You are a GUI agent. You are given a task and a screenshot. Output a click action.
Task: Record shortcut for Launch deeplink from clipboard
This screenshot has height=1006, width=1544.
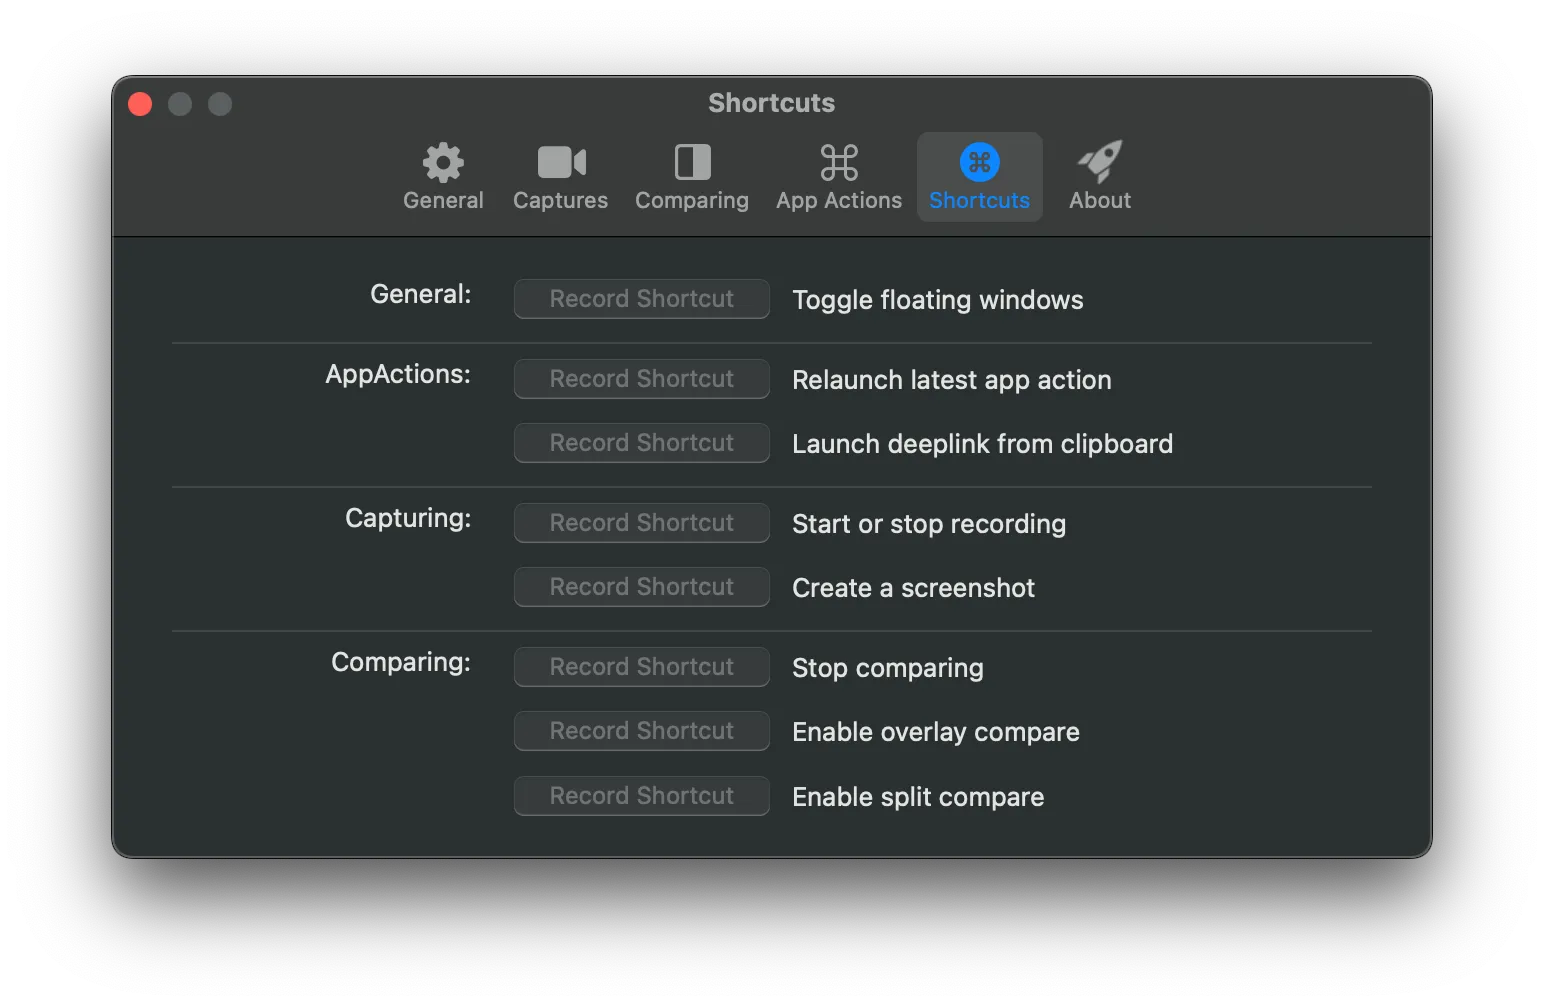641,443
